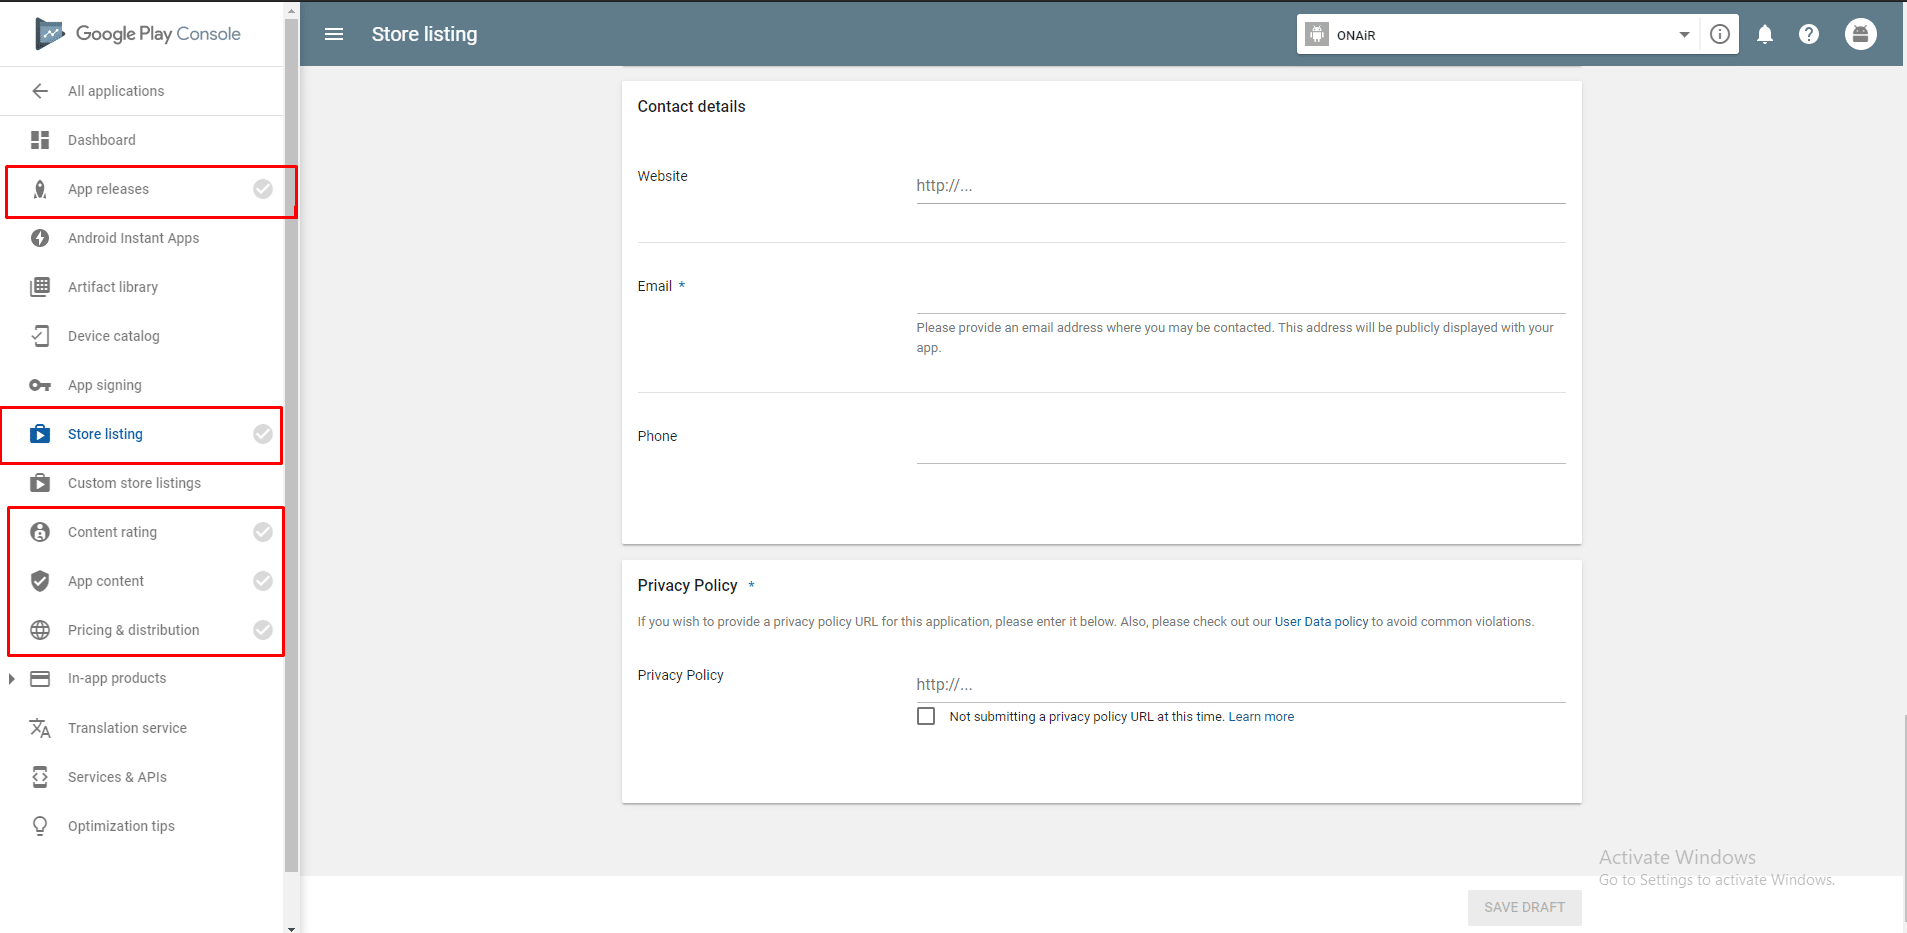This screenshot has width=1907, height=933.
Task: Click the App signing key icon
Action: [x=40, y=385]
